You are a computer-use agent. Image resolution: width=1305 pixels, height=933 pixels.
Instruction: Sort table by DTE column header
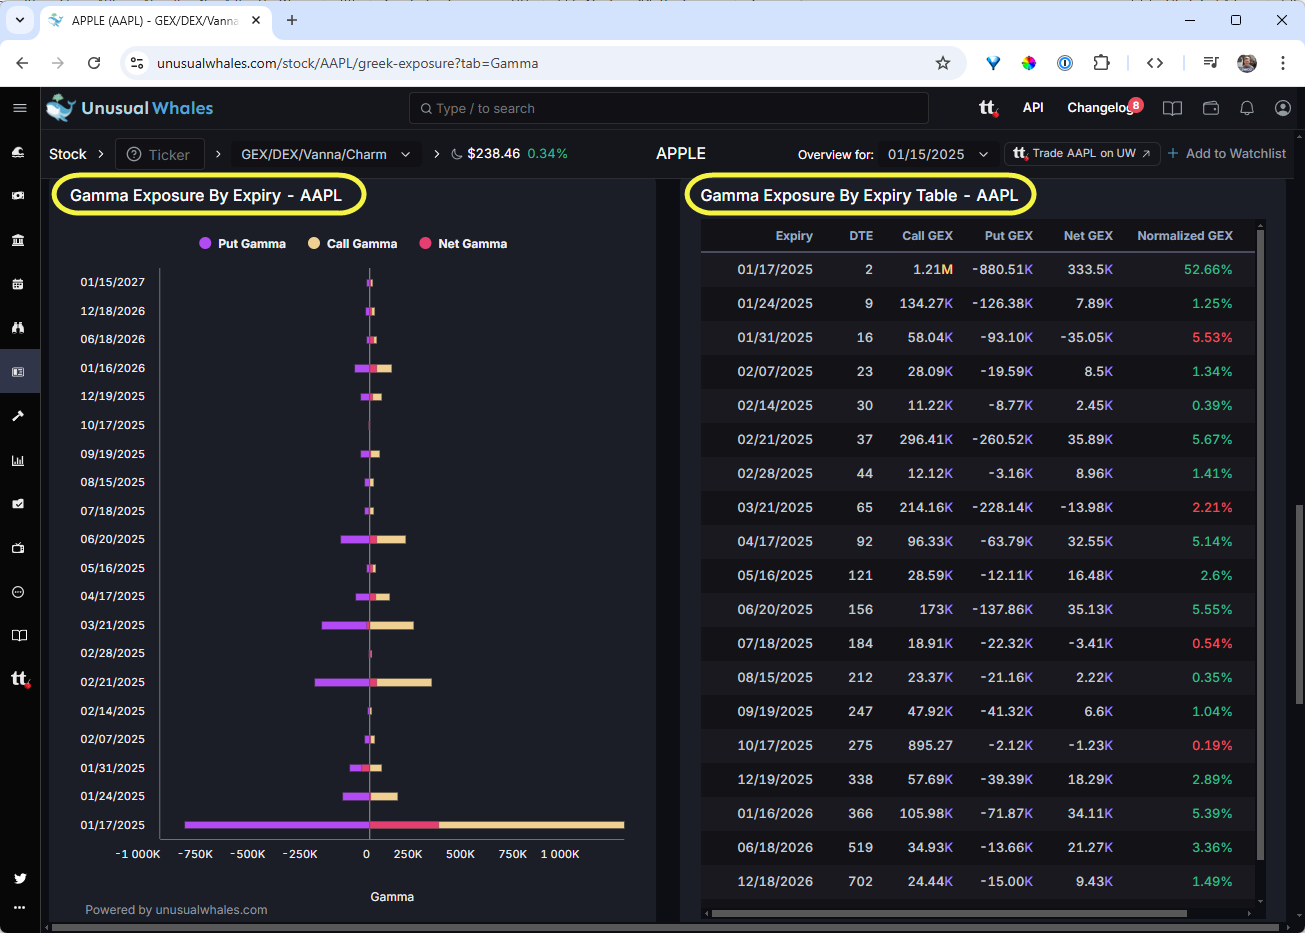point(861,236)
